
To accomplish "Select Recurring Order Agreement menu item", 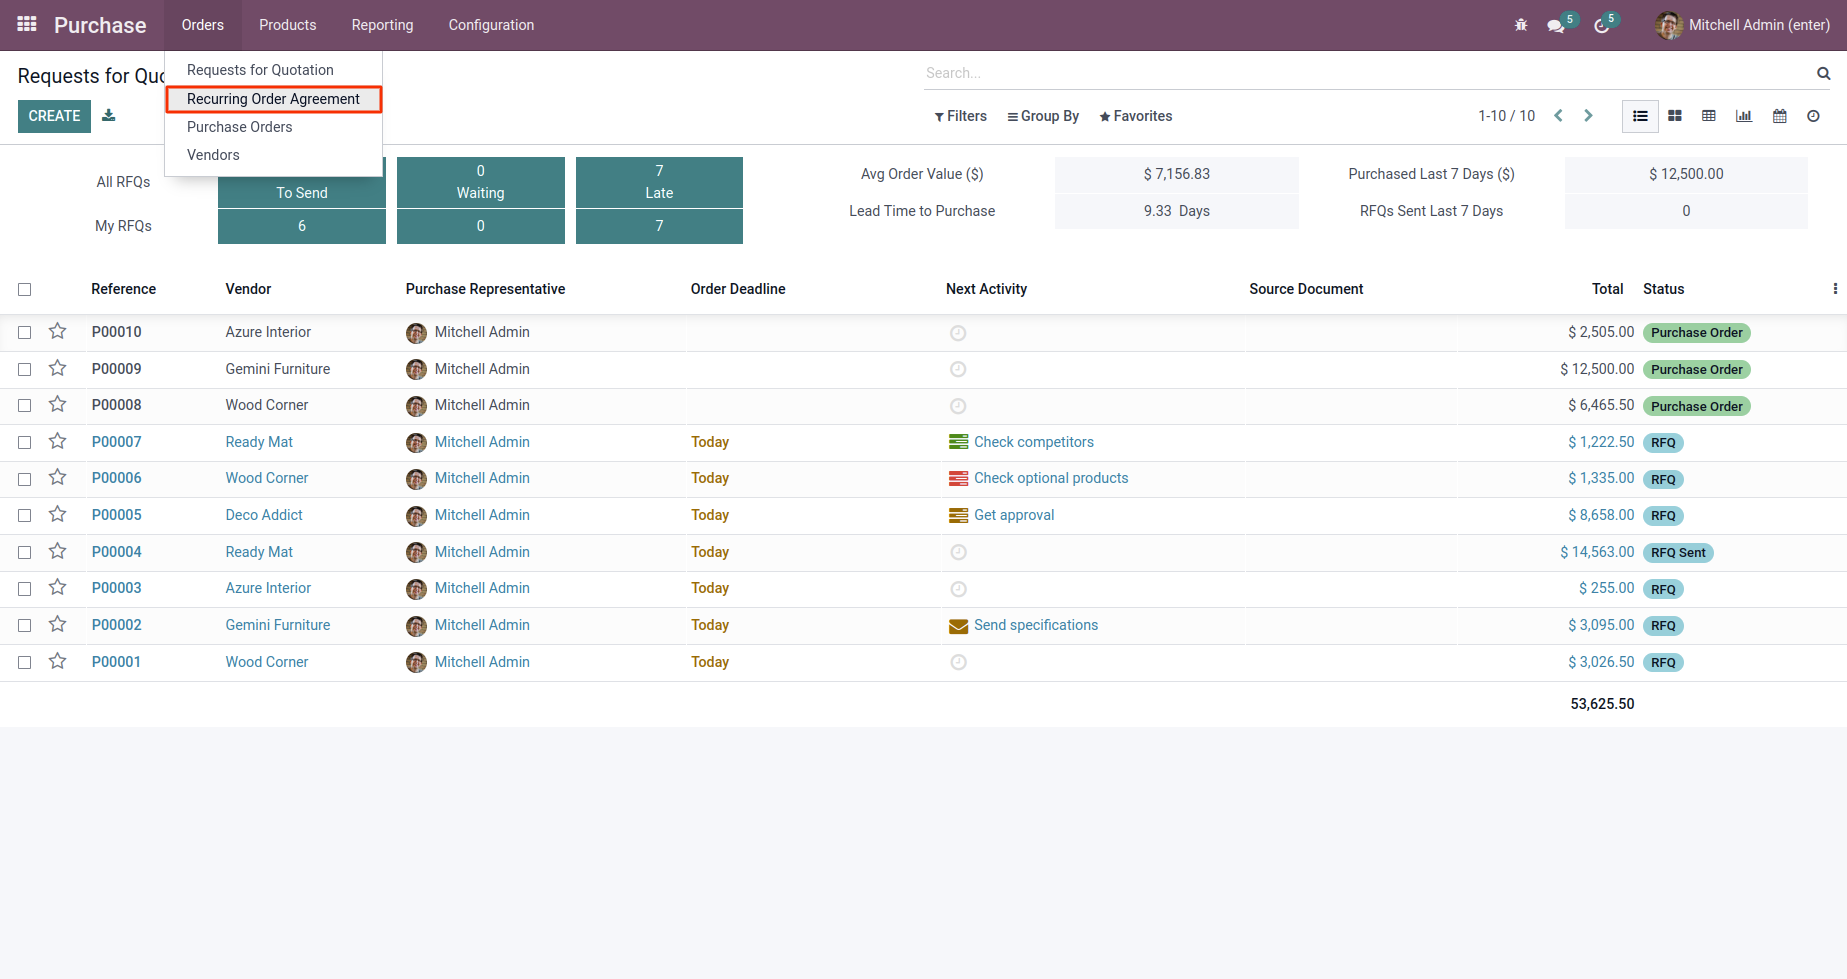I will click(273, 99).
